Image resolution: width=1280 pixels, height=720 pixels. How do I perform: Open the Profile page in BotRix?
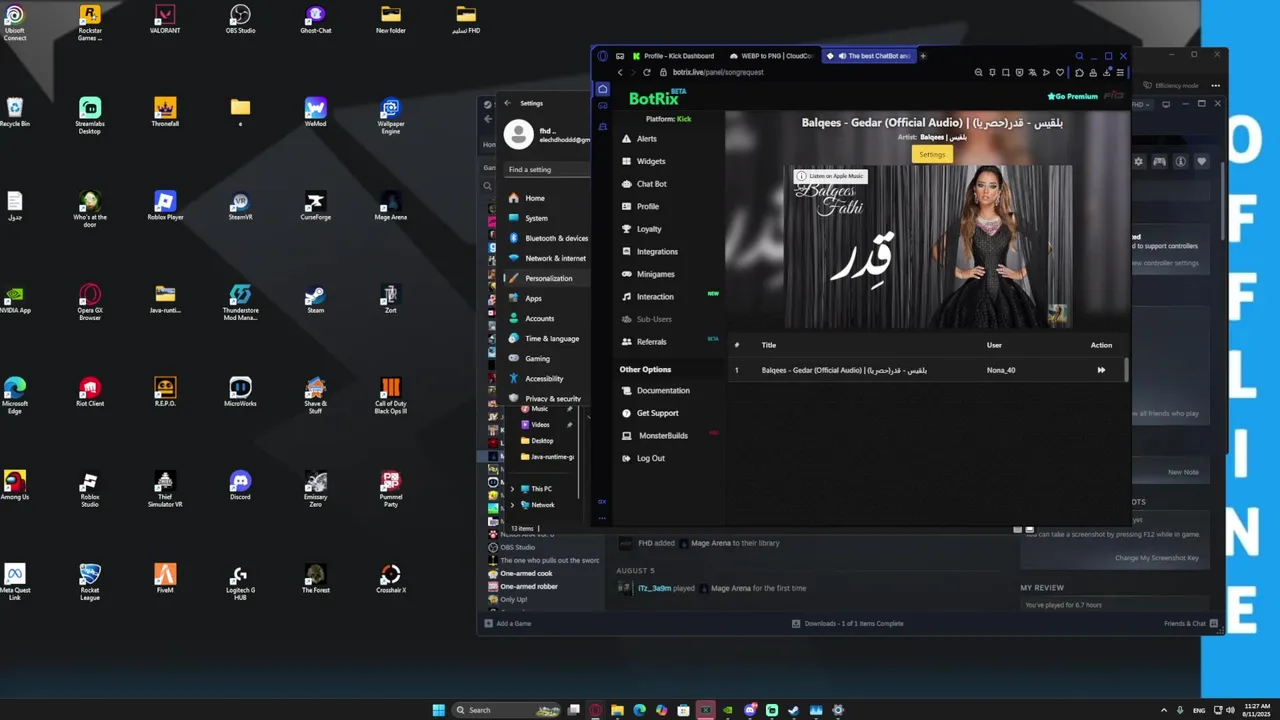640,206
